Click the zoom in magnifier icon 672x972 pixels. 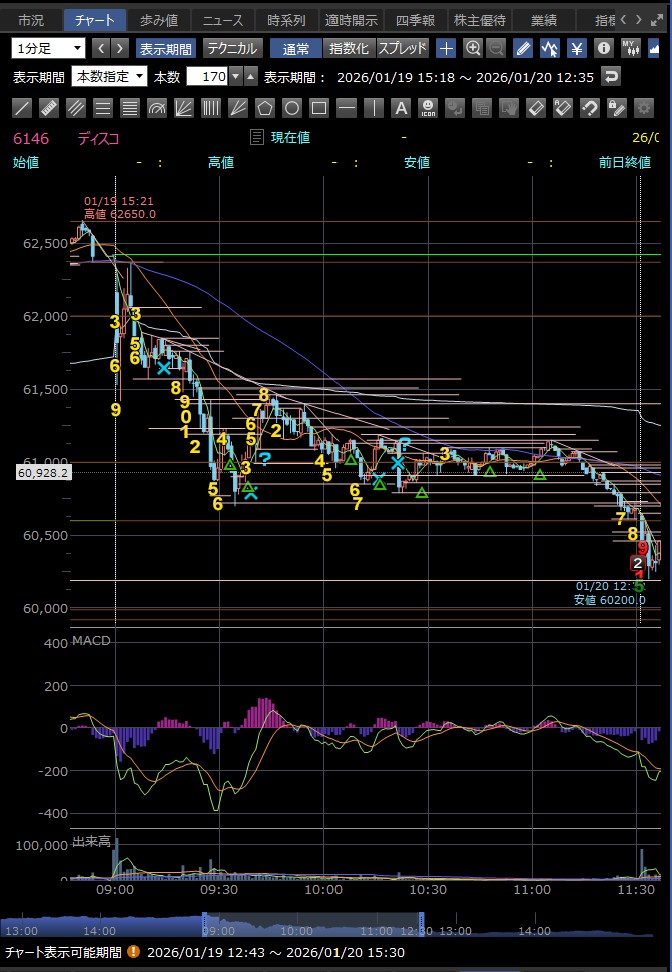[x=473, y=48]
